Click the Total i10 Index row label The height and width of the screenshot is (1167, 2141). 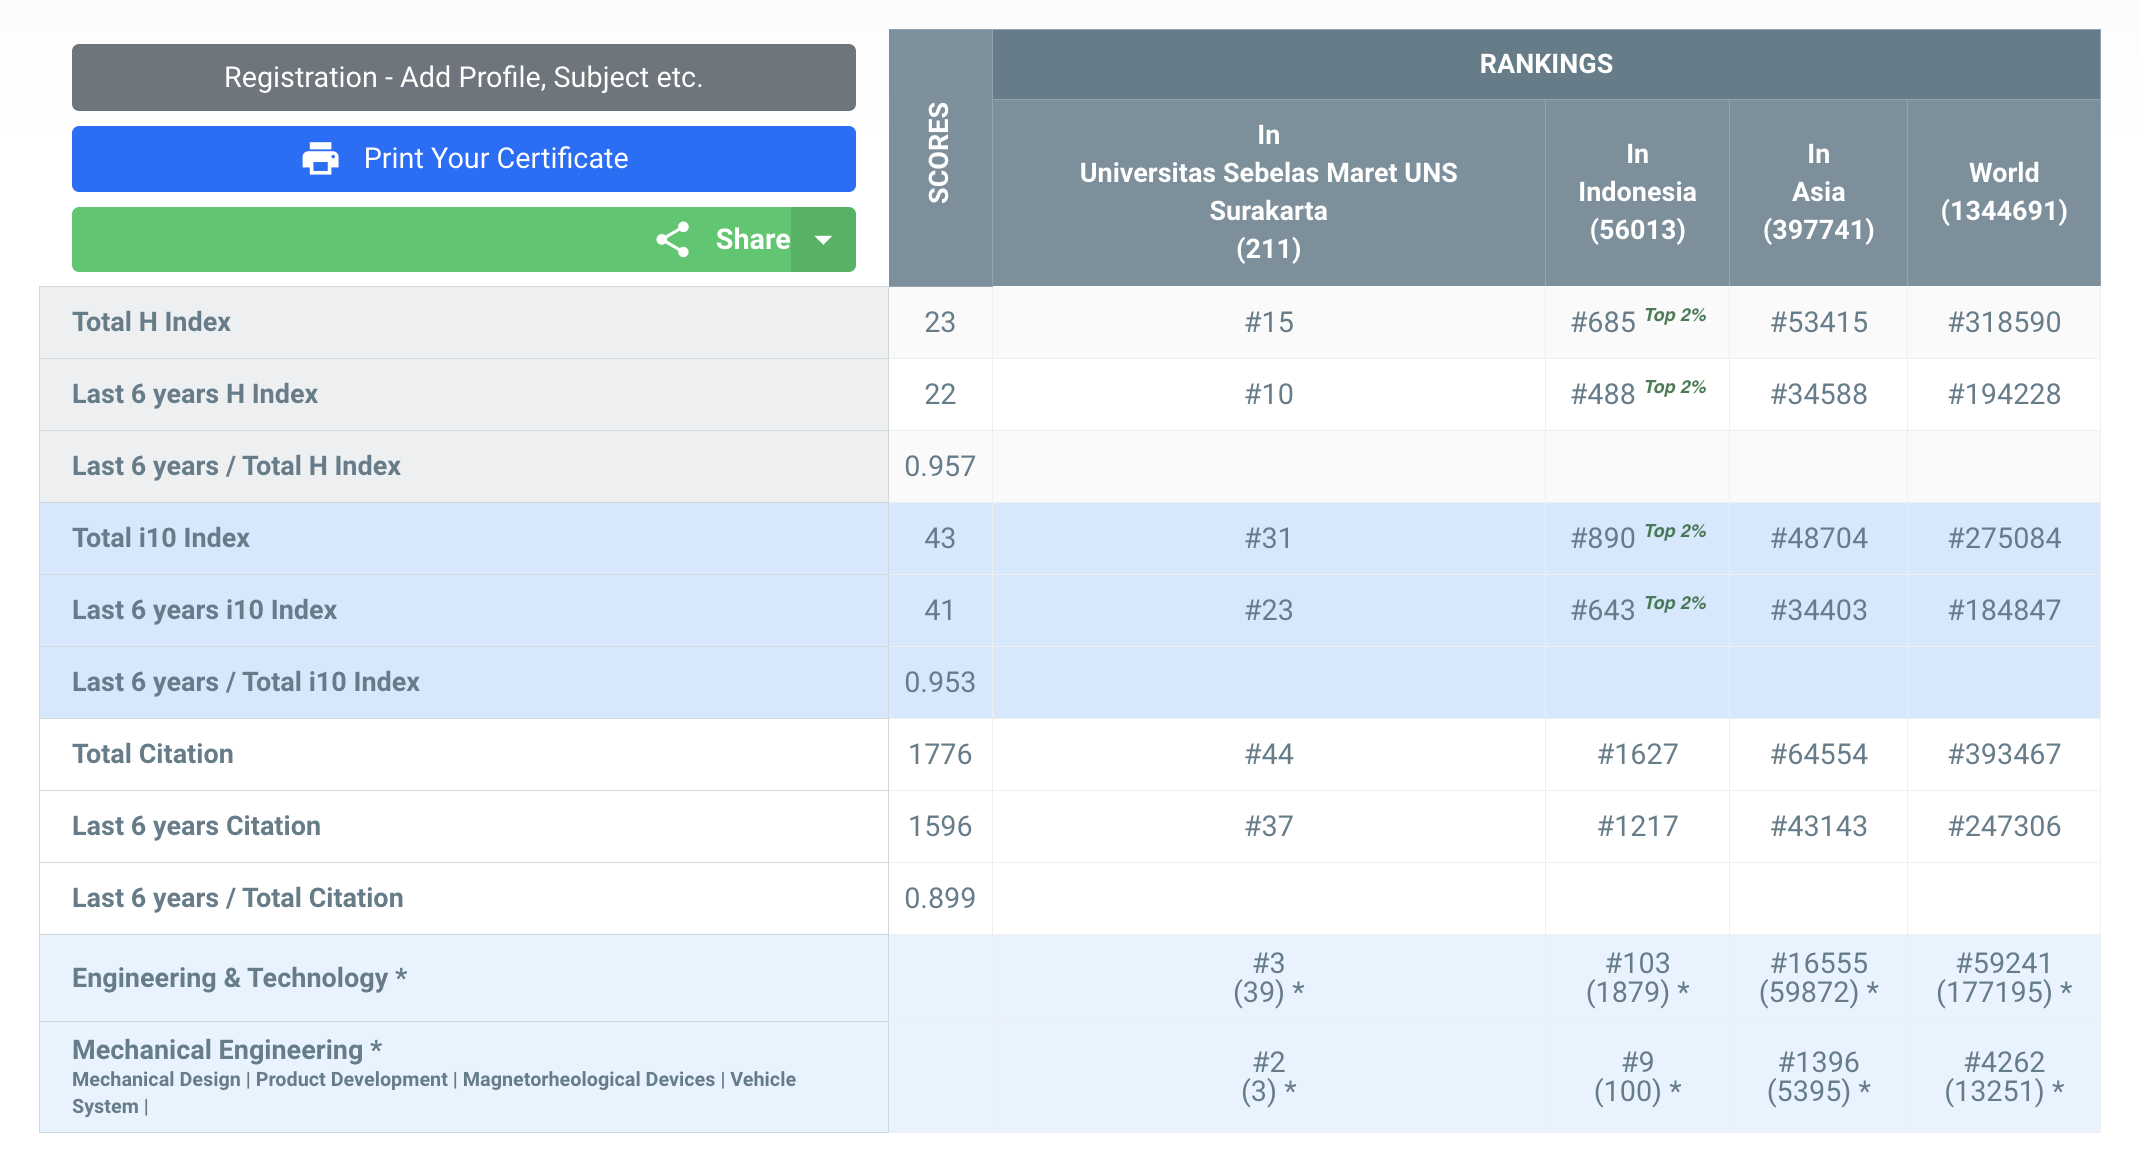click(160, 538)
